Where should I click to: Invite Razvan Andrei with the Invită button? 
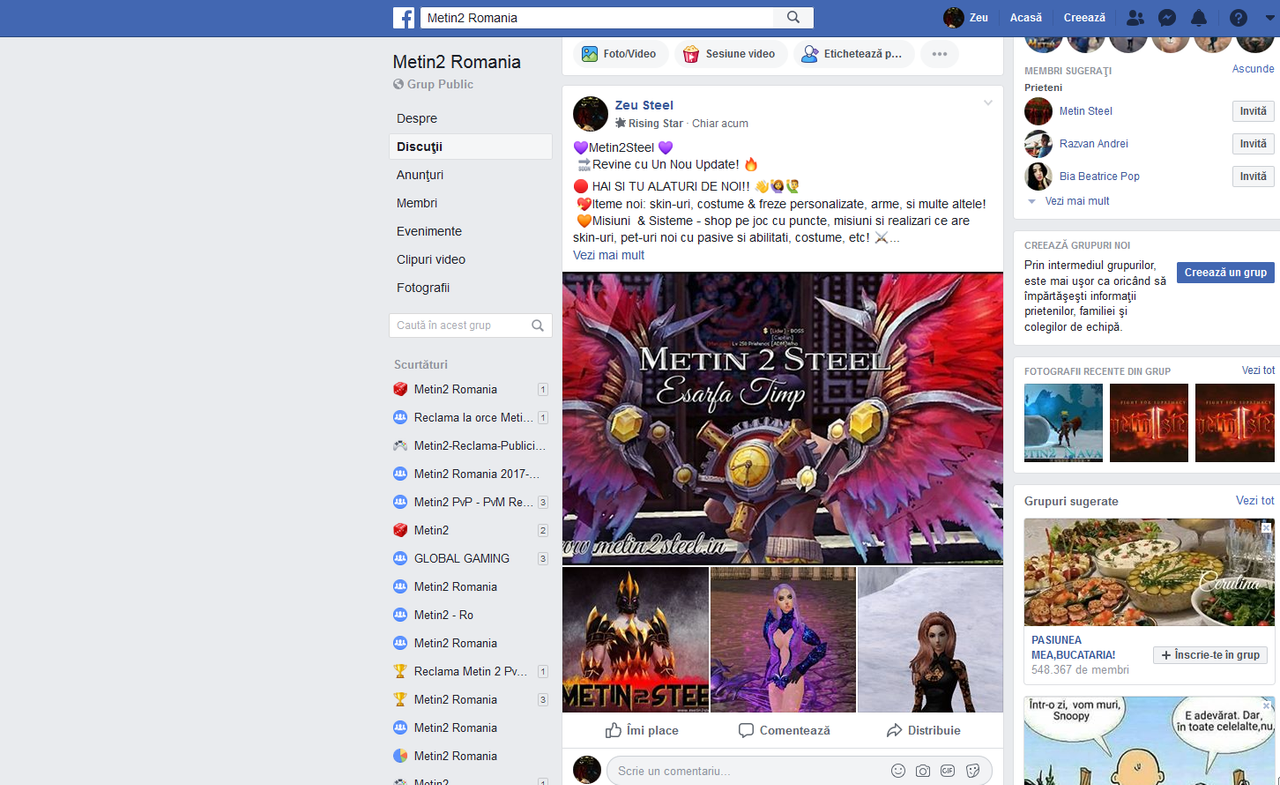(1252, 143)
